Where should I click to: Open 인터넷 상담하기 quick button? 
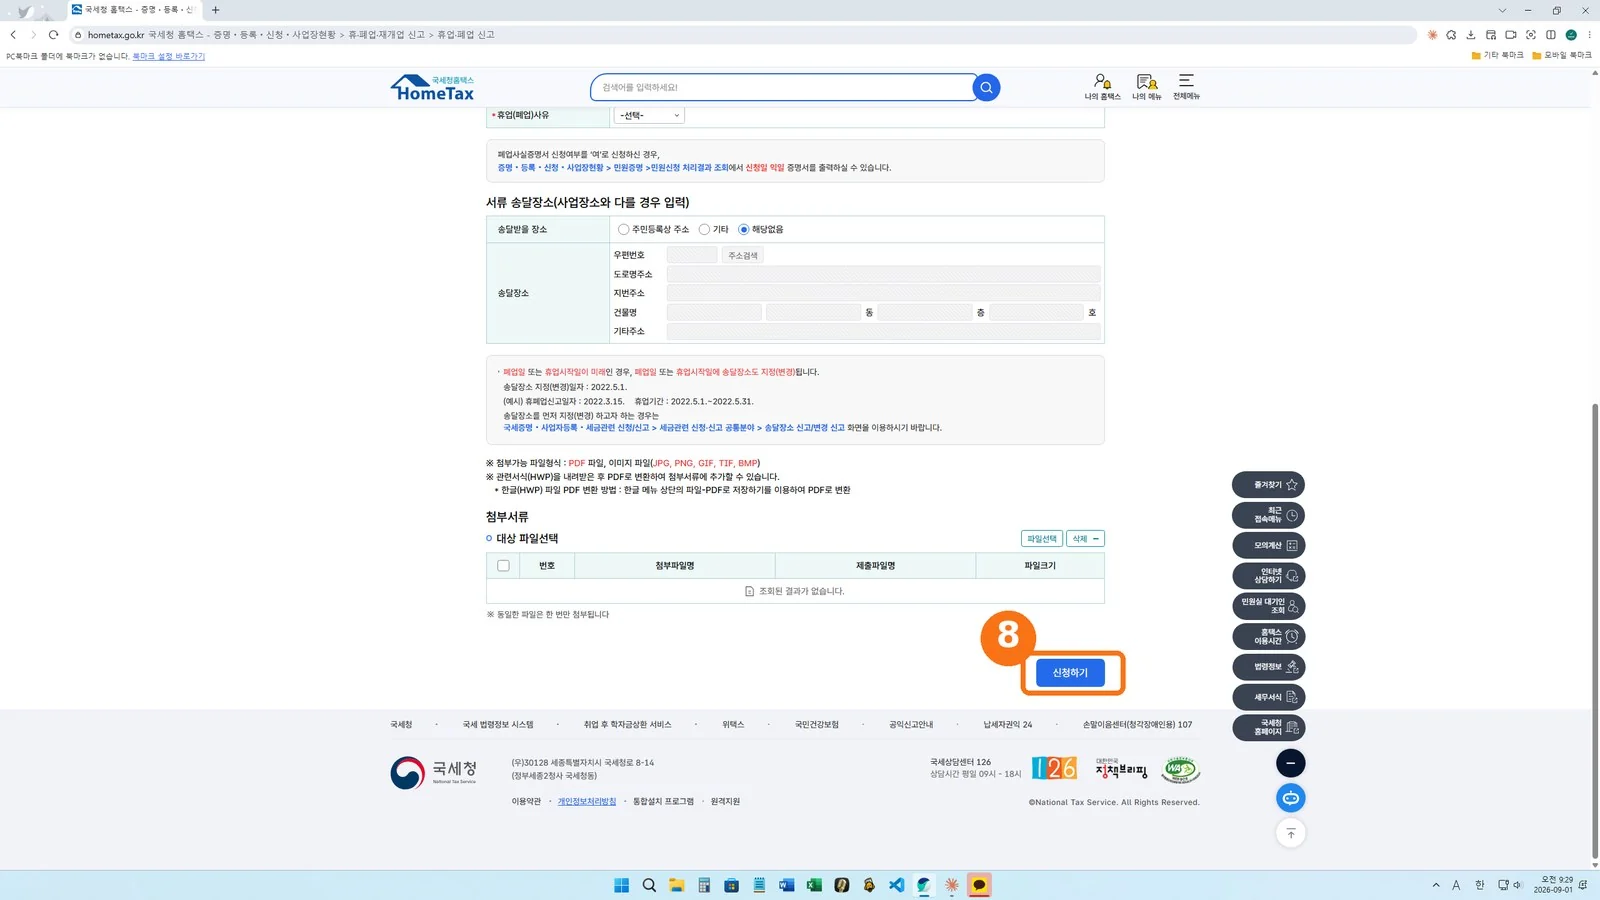(1268, 576)
